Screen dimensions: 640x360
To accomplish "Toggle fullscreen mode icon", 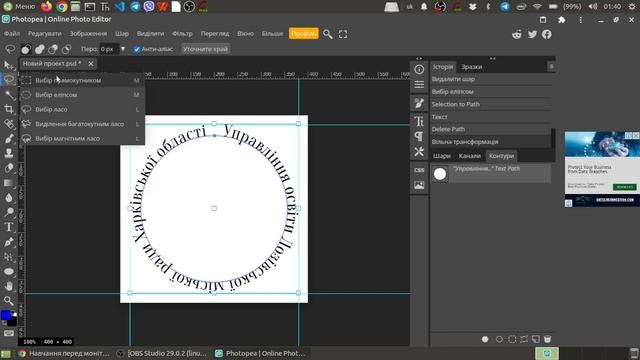I will (343, 34).
